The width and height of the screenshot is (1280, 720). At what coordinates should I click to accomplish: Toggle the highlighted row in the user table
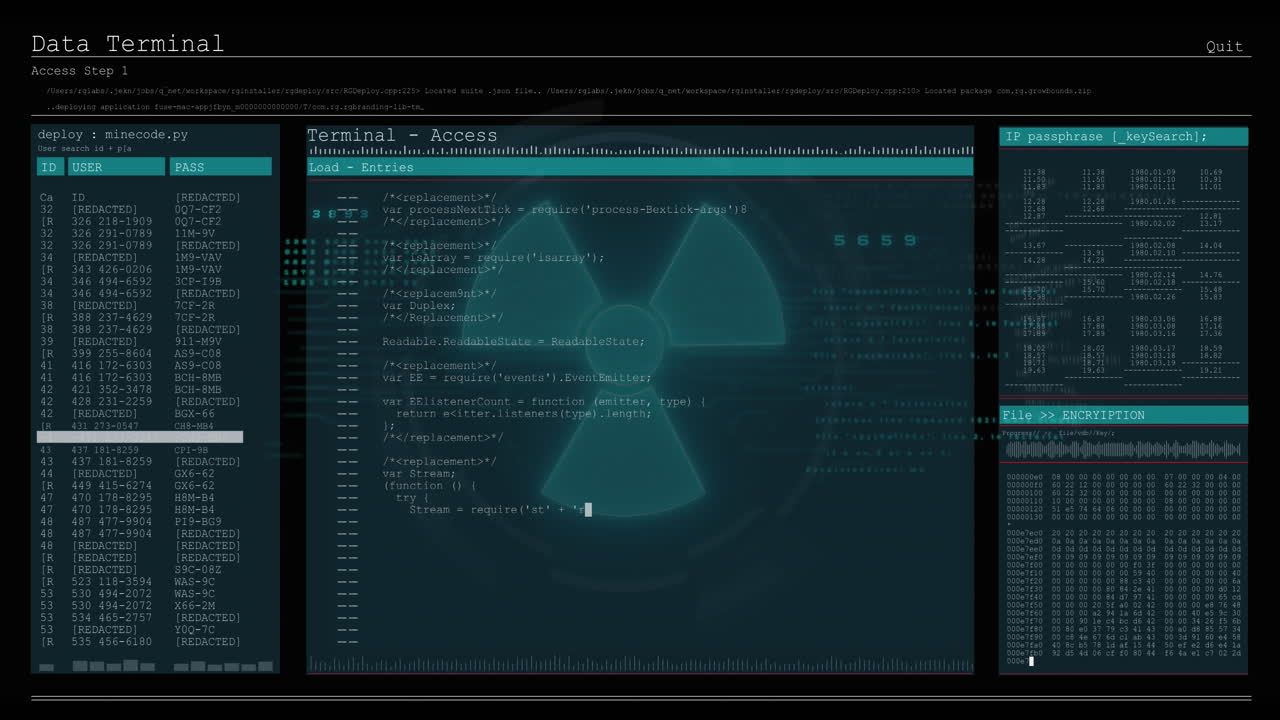tap(140, 437)
